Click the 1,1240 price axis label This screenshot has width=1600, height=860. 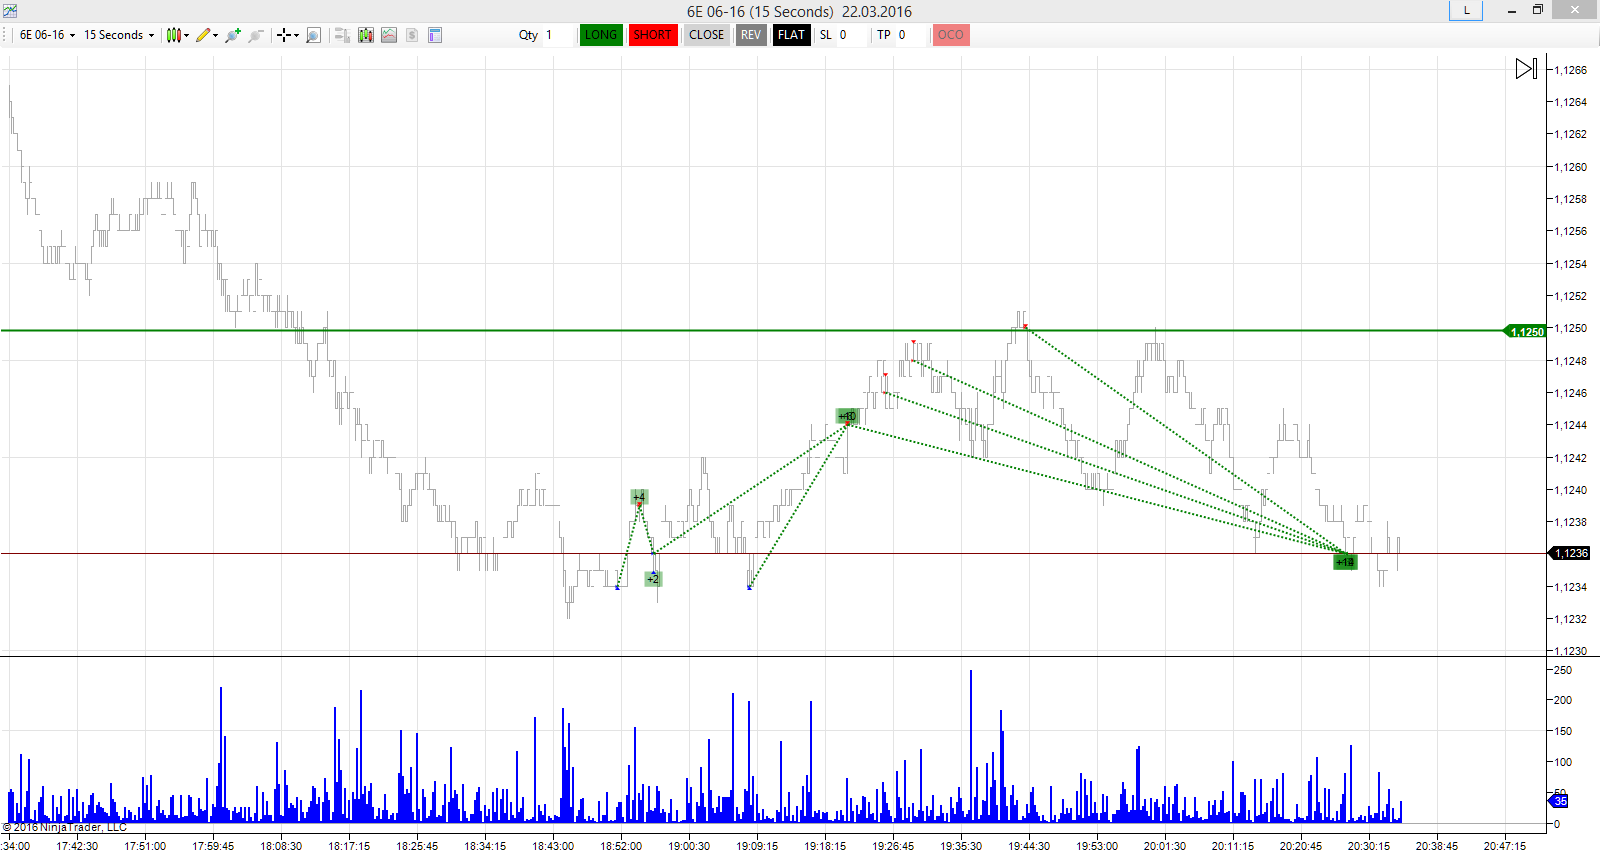1570,490
